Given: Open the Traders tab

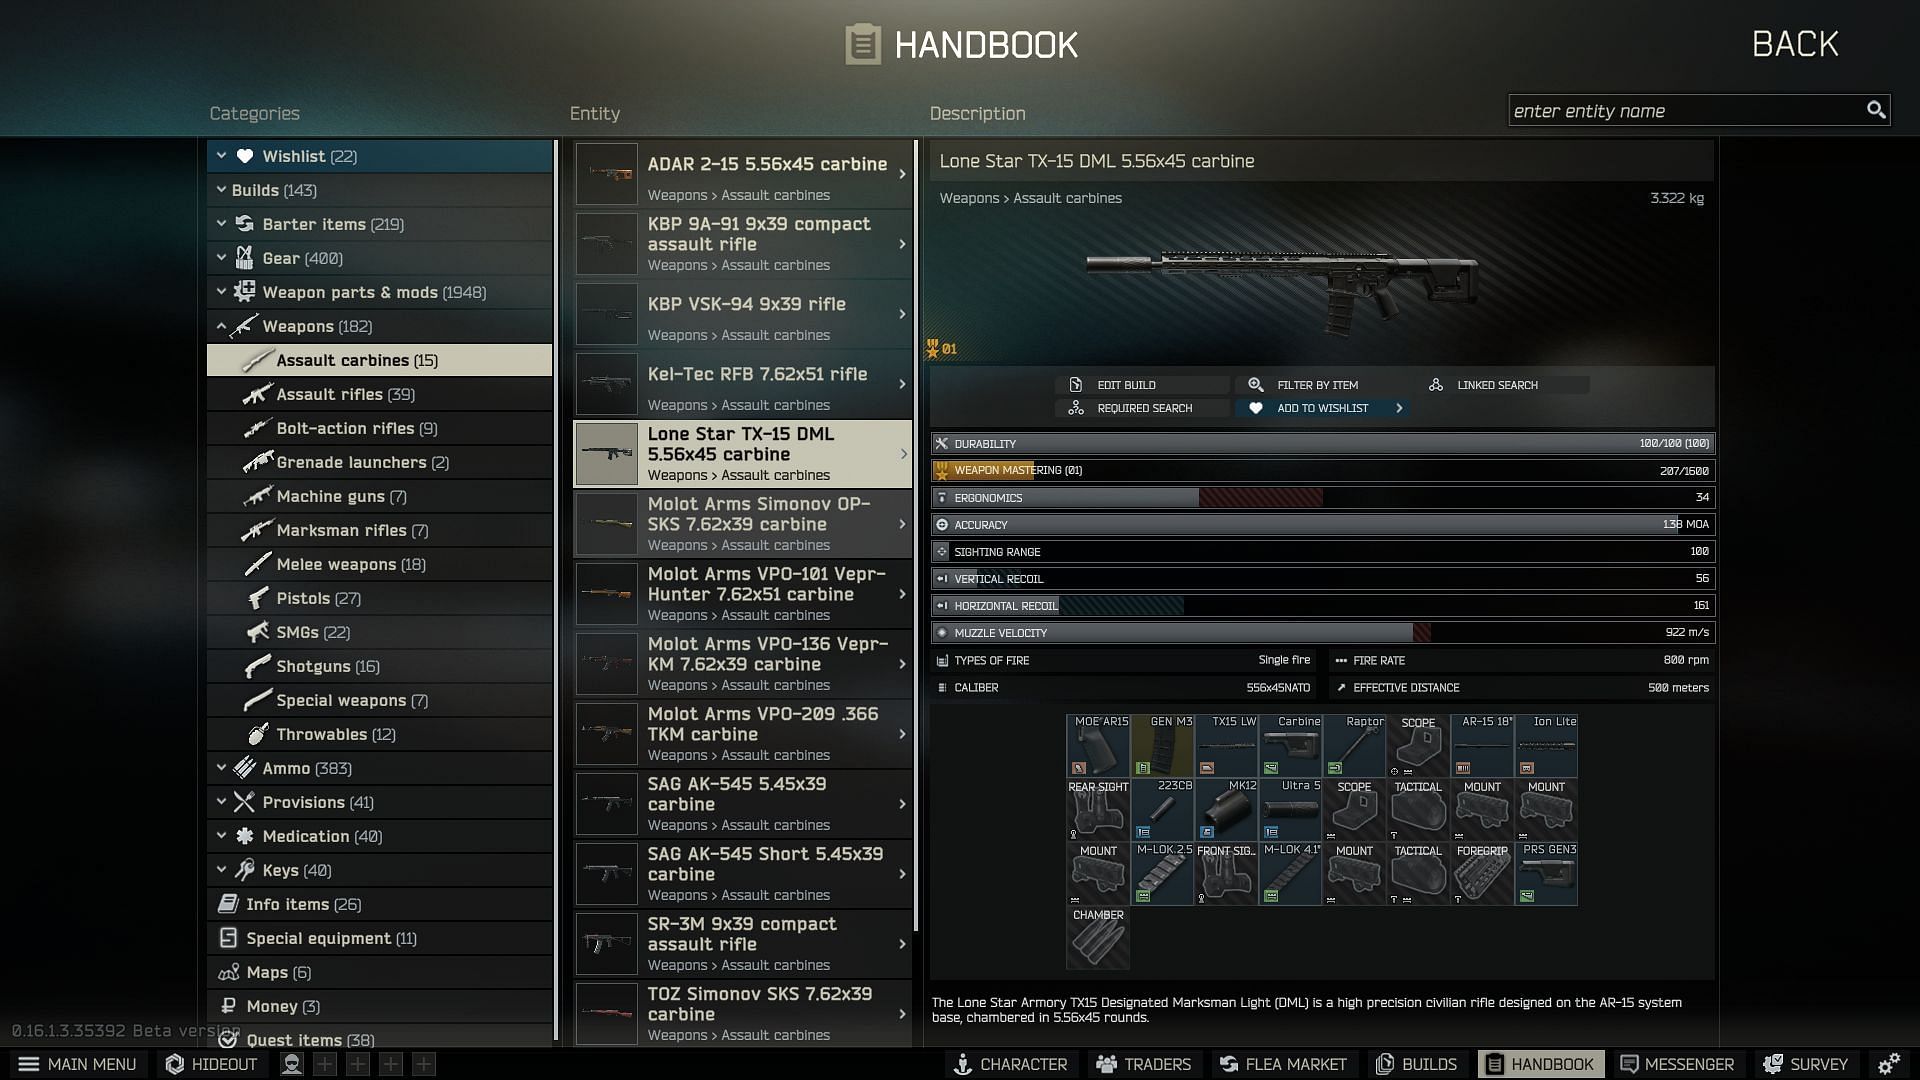Looking at the screenshot, I should 1146,1064.
